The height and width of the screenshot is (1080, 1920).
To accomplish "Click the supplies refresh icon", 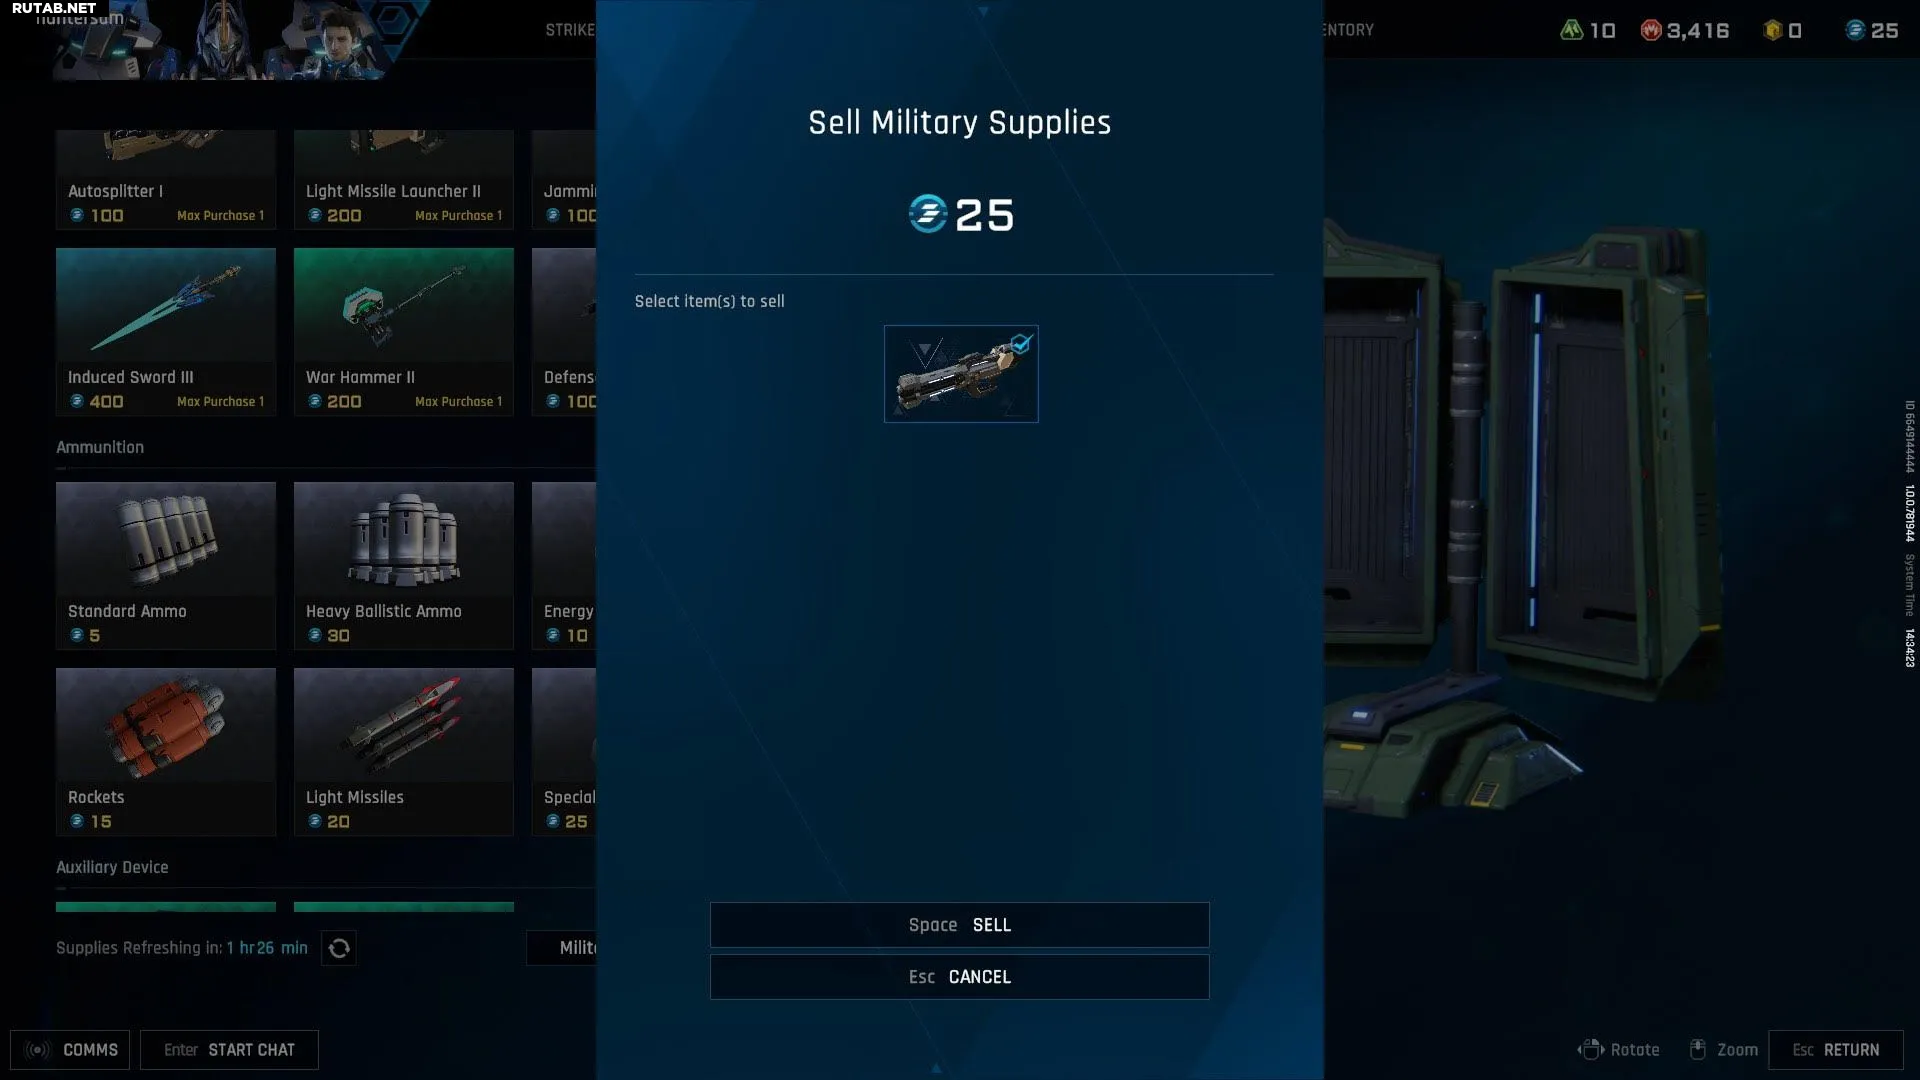I will click(339, 948).
